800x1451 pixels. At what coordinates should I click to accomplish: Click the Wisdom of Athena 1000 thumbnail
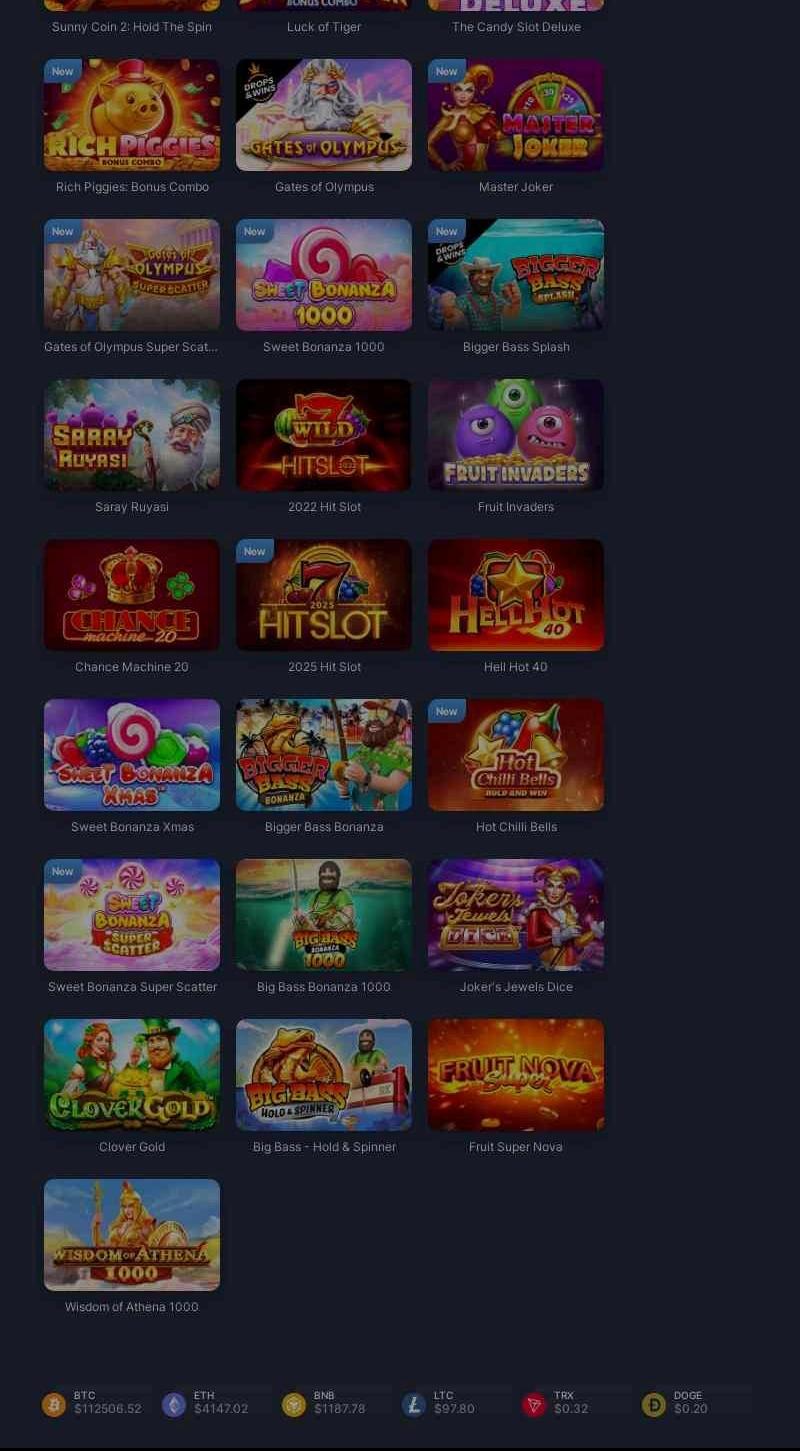pyautogui.click(x=132, y=1235)
